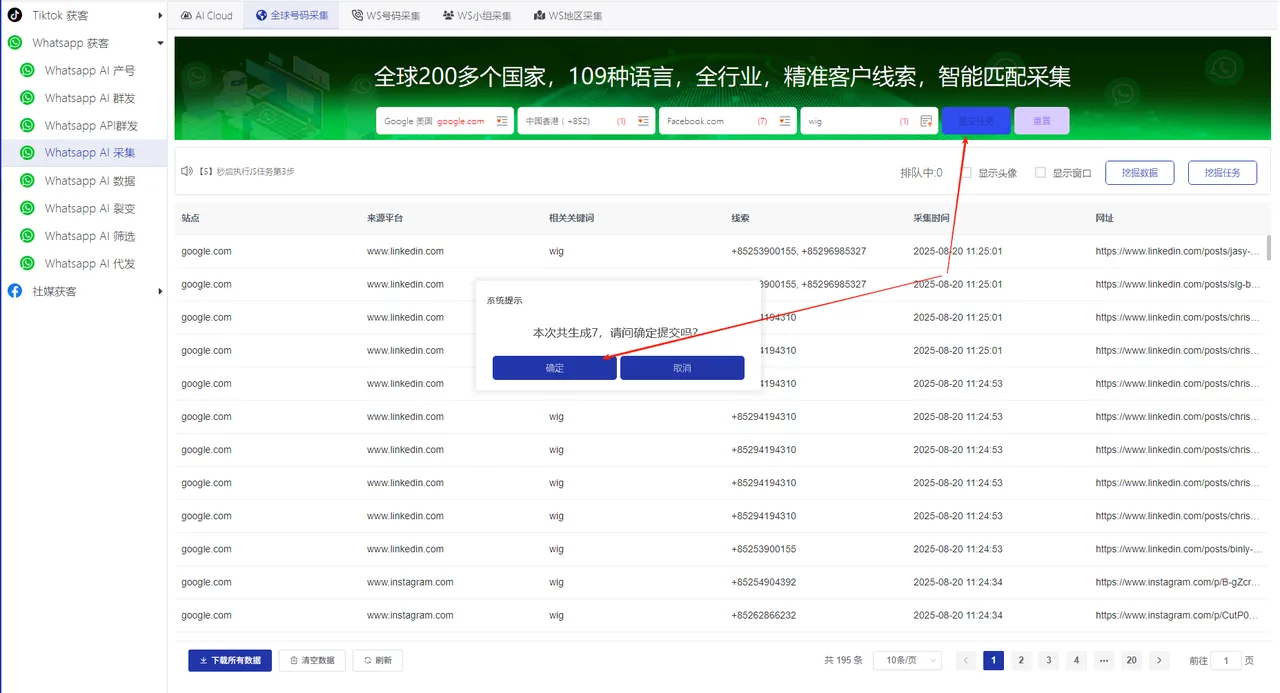Check the keyword input filter icon beside wig

point(928,120)
